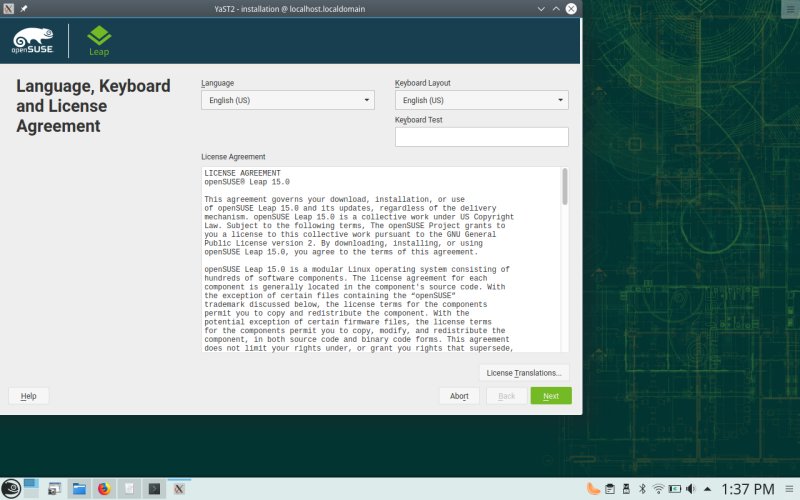Open the clipboard tray icon

(x=610, y=489)
